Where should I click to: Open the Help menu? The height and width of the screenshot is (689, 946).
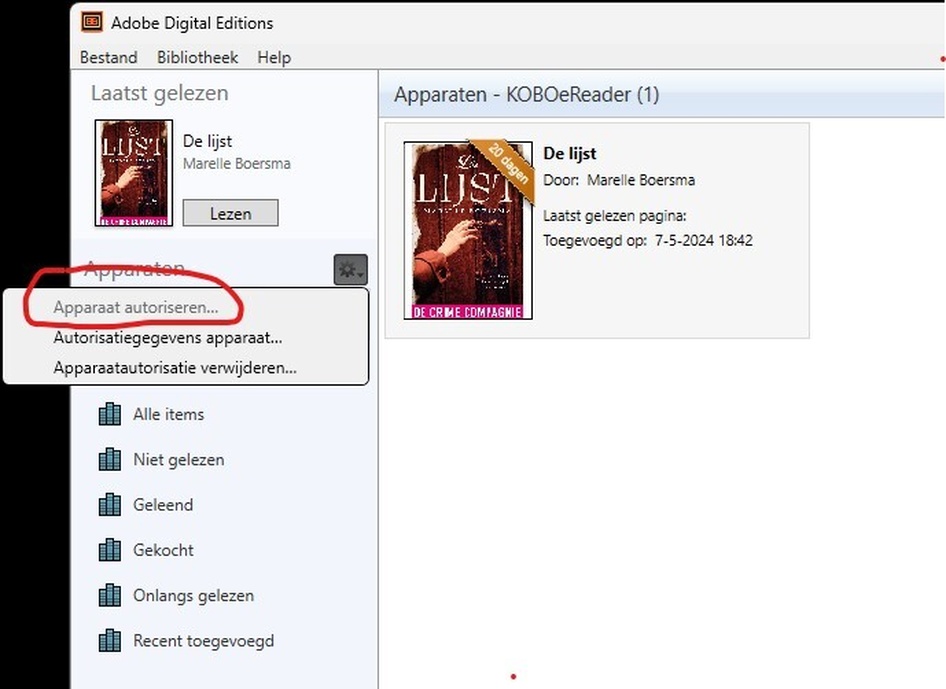coord(274,57)
